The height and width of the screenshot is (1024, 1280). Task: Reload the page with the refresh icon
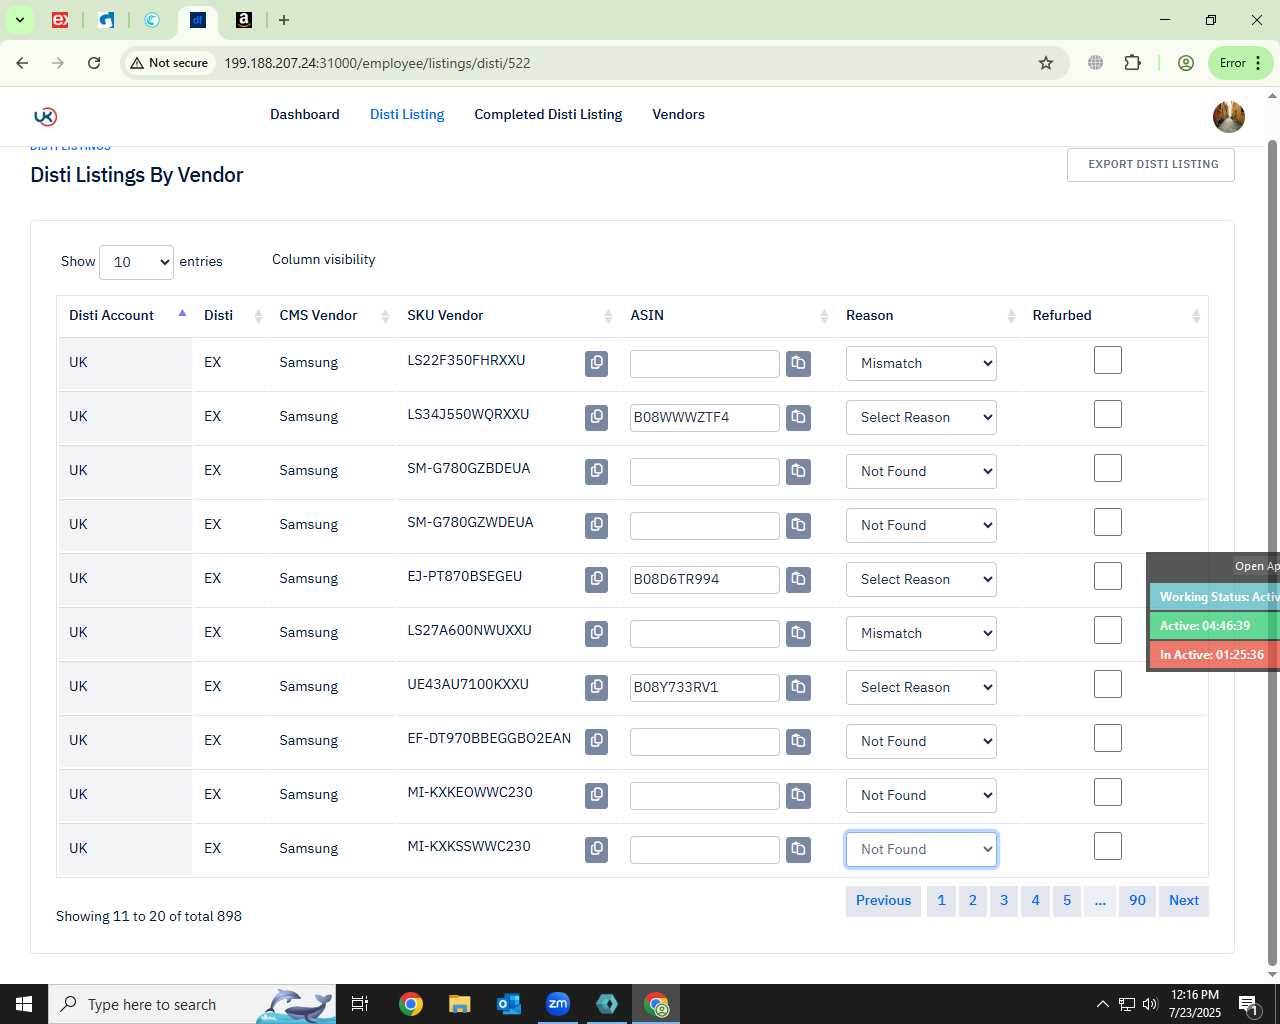point(94,63)
